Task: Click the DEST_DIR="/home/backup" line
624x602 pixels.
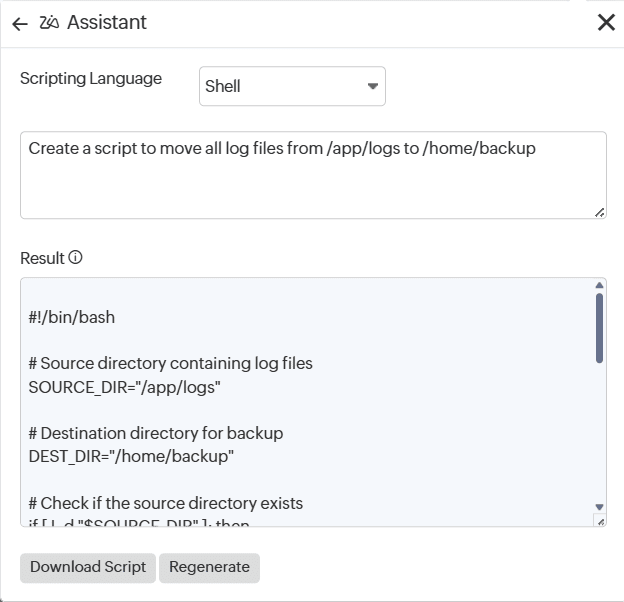Action: (131, 456)
